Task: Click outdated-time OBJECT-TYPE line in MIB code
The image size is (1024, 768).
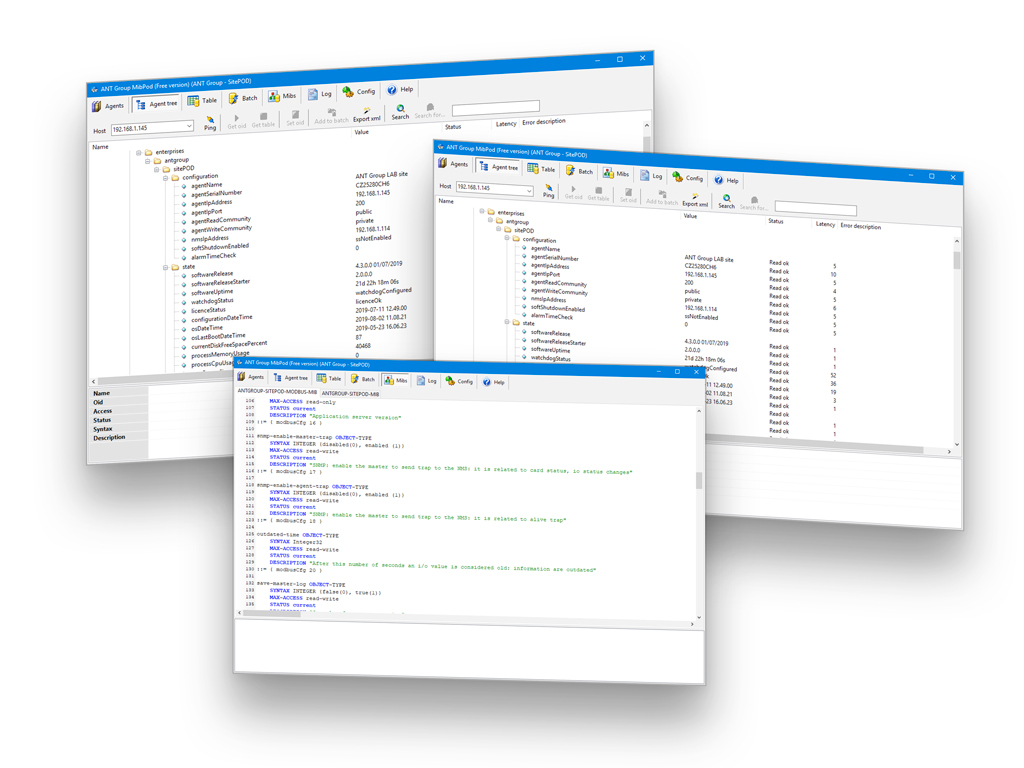Action: click(x=298, y=535)
